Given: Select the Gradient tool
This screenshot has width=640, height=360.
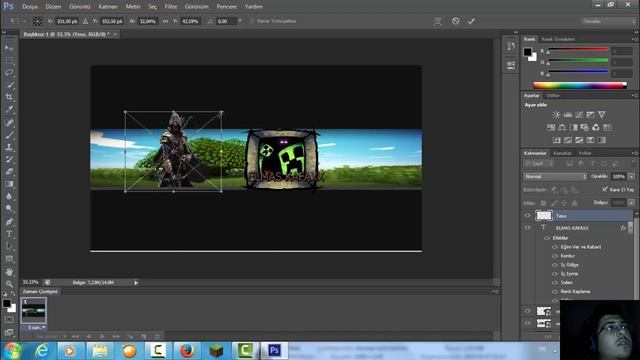Looking at the screenshot, I should tap(9, 184).
